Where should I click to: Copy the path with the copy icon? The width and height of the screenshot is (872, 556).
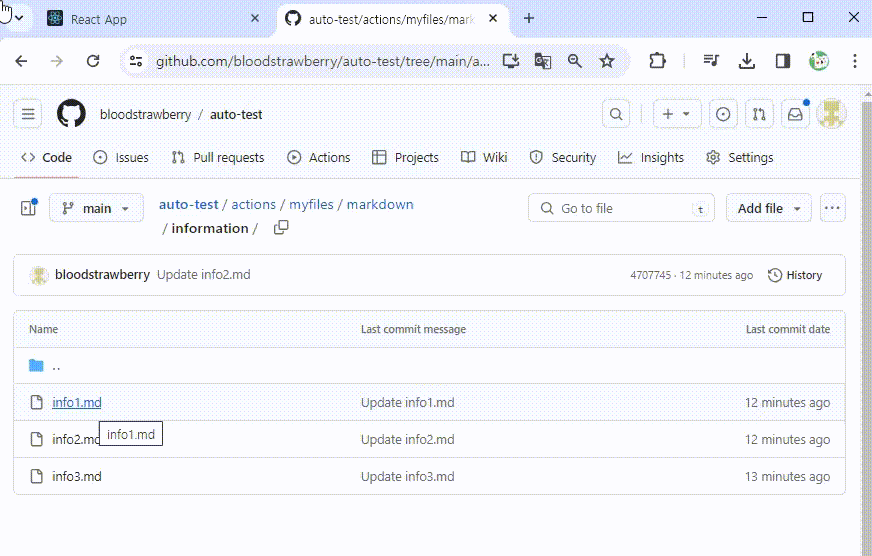pos(281,227)
